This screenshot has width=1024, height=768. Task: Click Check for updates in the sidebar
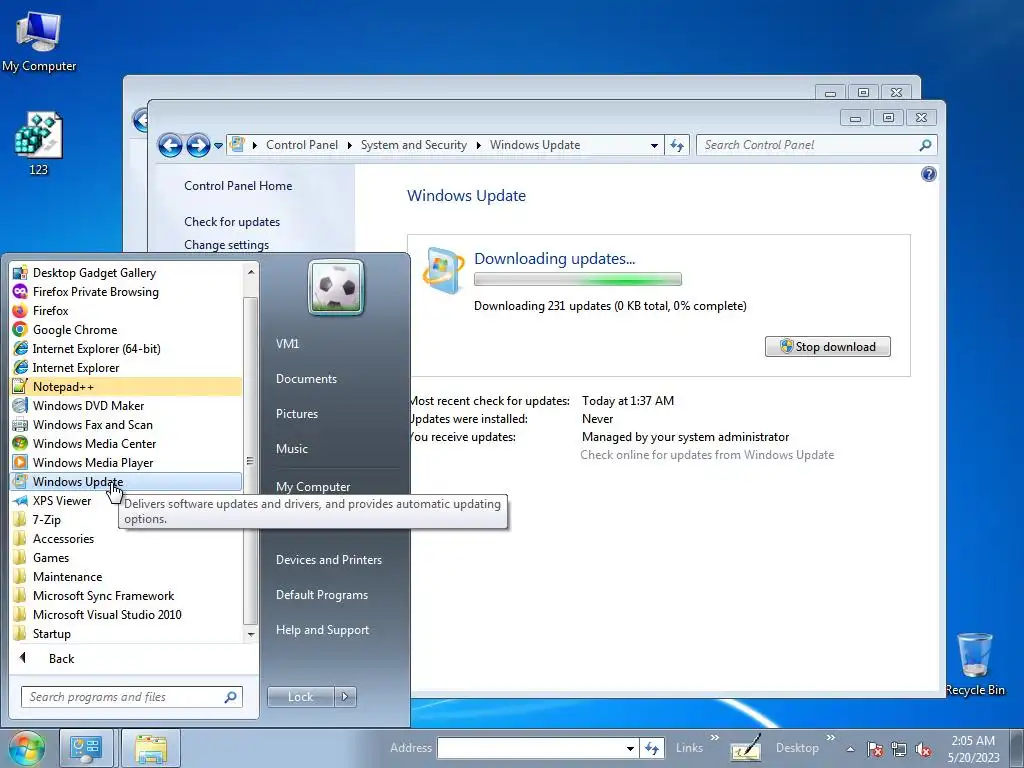(x=232, y=222)
